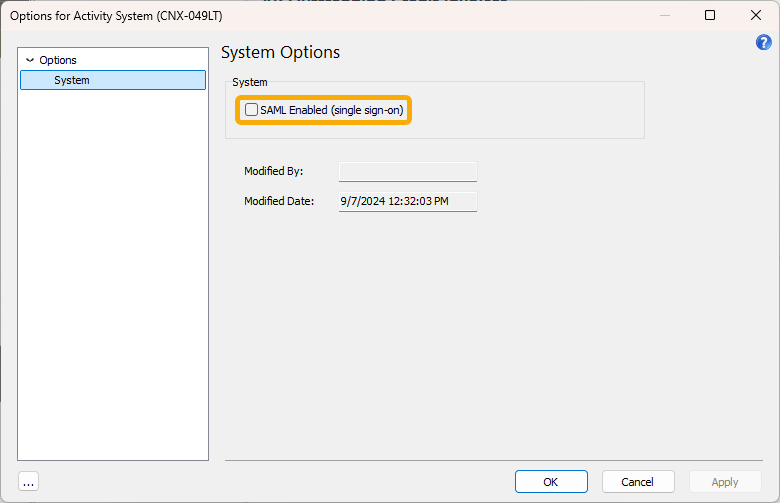Minimize the dialog using the title bar dash

click(665, 15)
